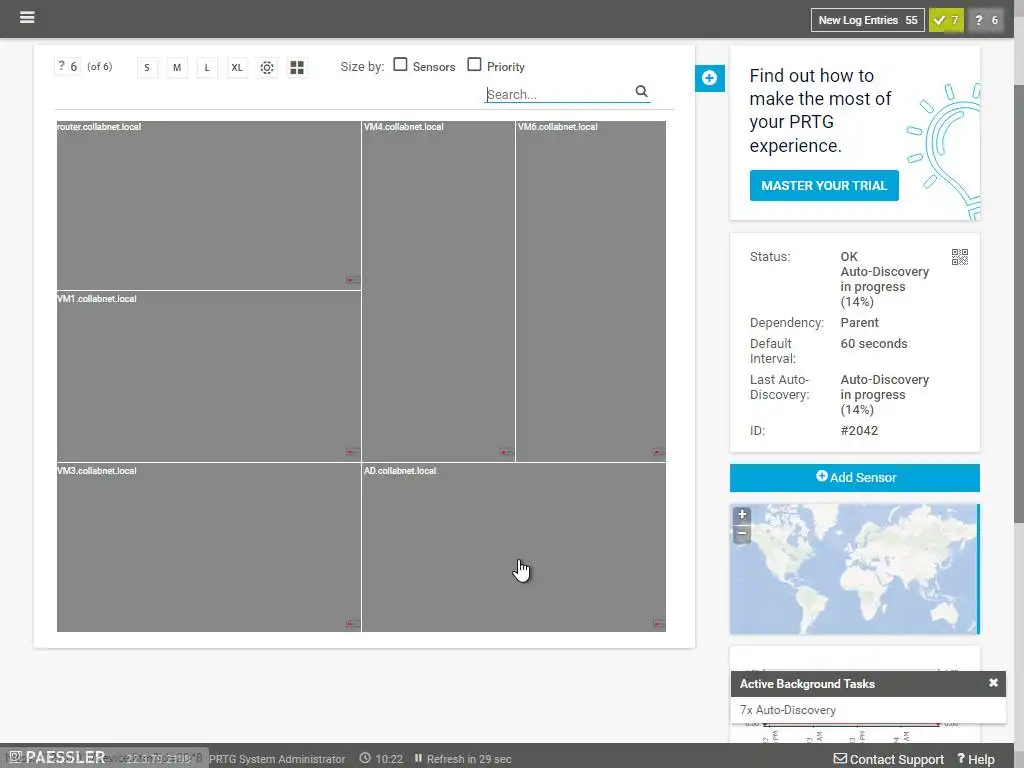Click the red flag on AD.collabnet.local tile

(659, 624)
